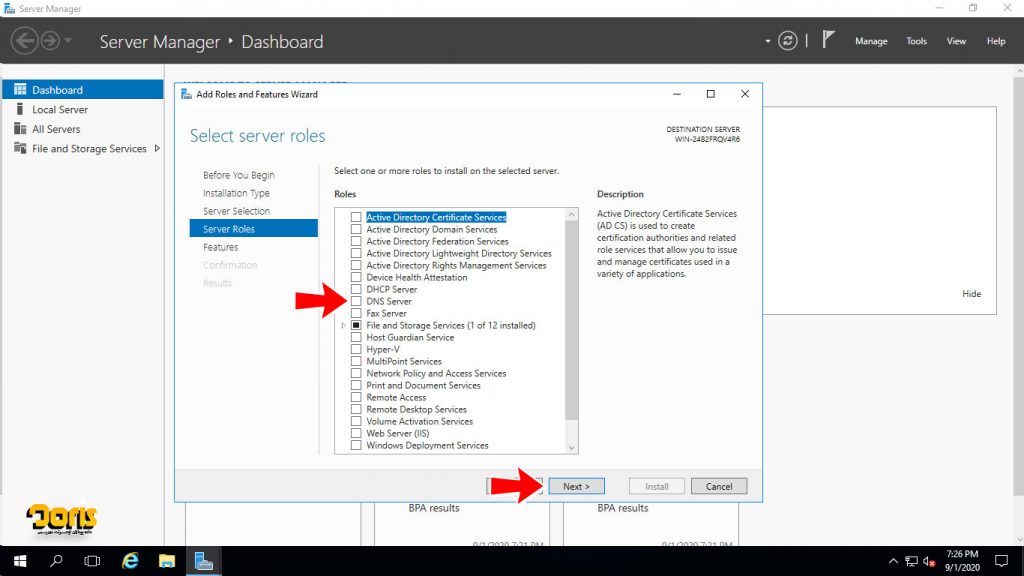Screen dimensions: 1024x576
Task: Check Network Policy and Access Services
Action: pyautogui.click(x=356, y=374)
